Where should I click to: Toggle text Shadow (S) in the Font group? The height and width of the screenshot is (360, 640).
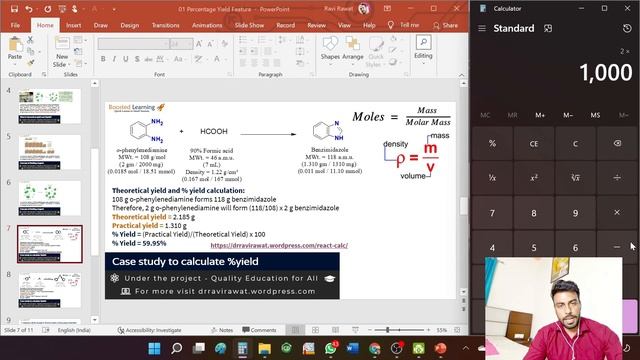(x=137, y=59)
